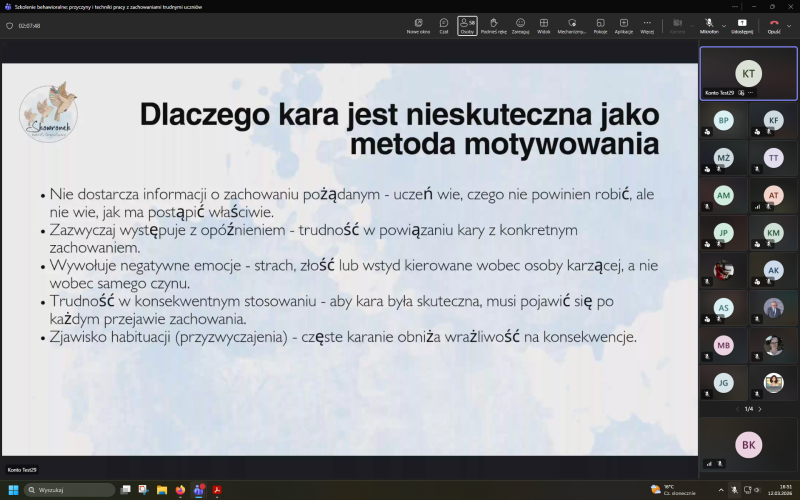Toggle the Mikrofon mute button
The height and width of the screenshot is (500, 800).
click(x=708, y=24)
